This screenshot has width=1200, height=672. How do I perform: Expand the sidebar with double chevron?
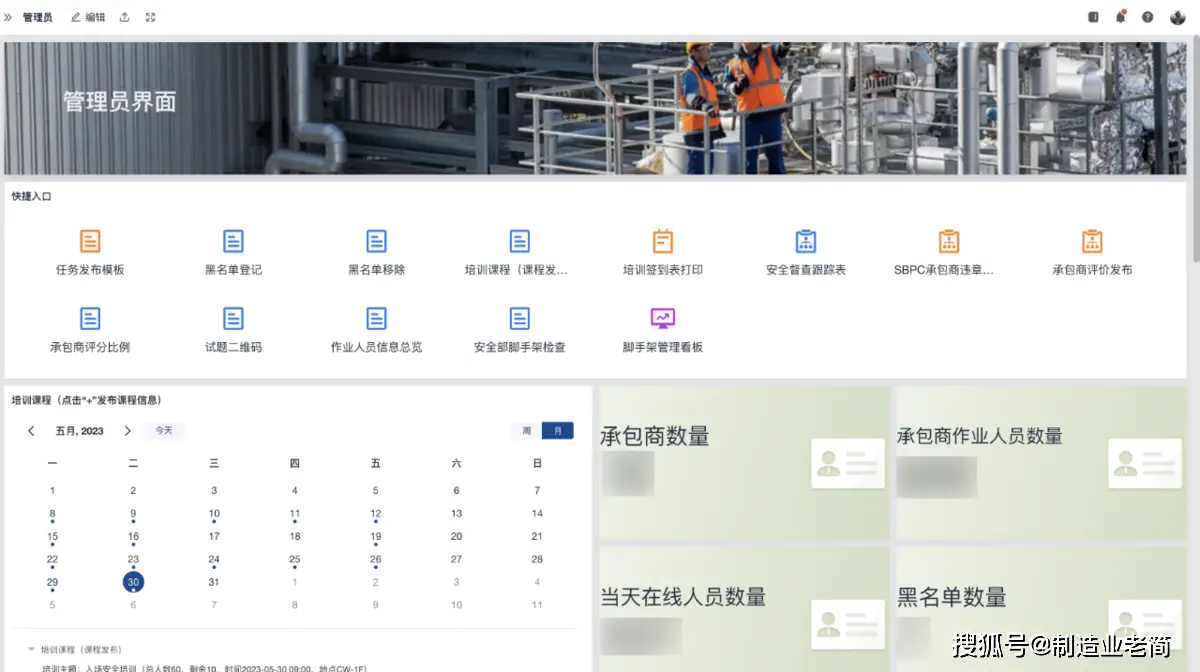tap(9, 17)
